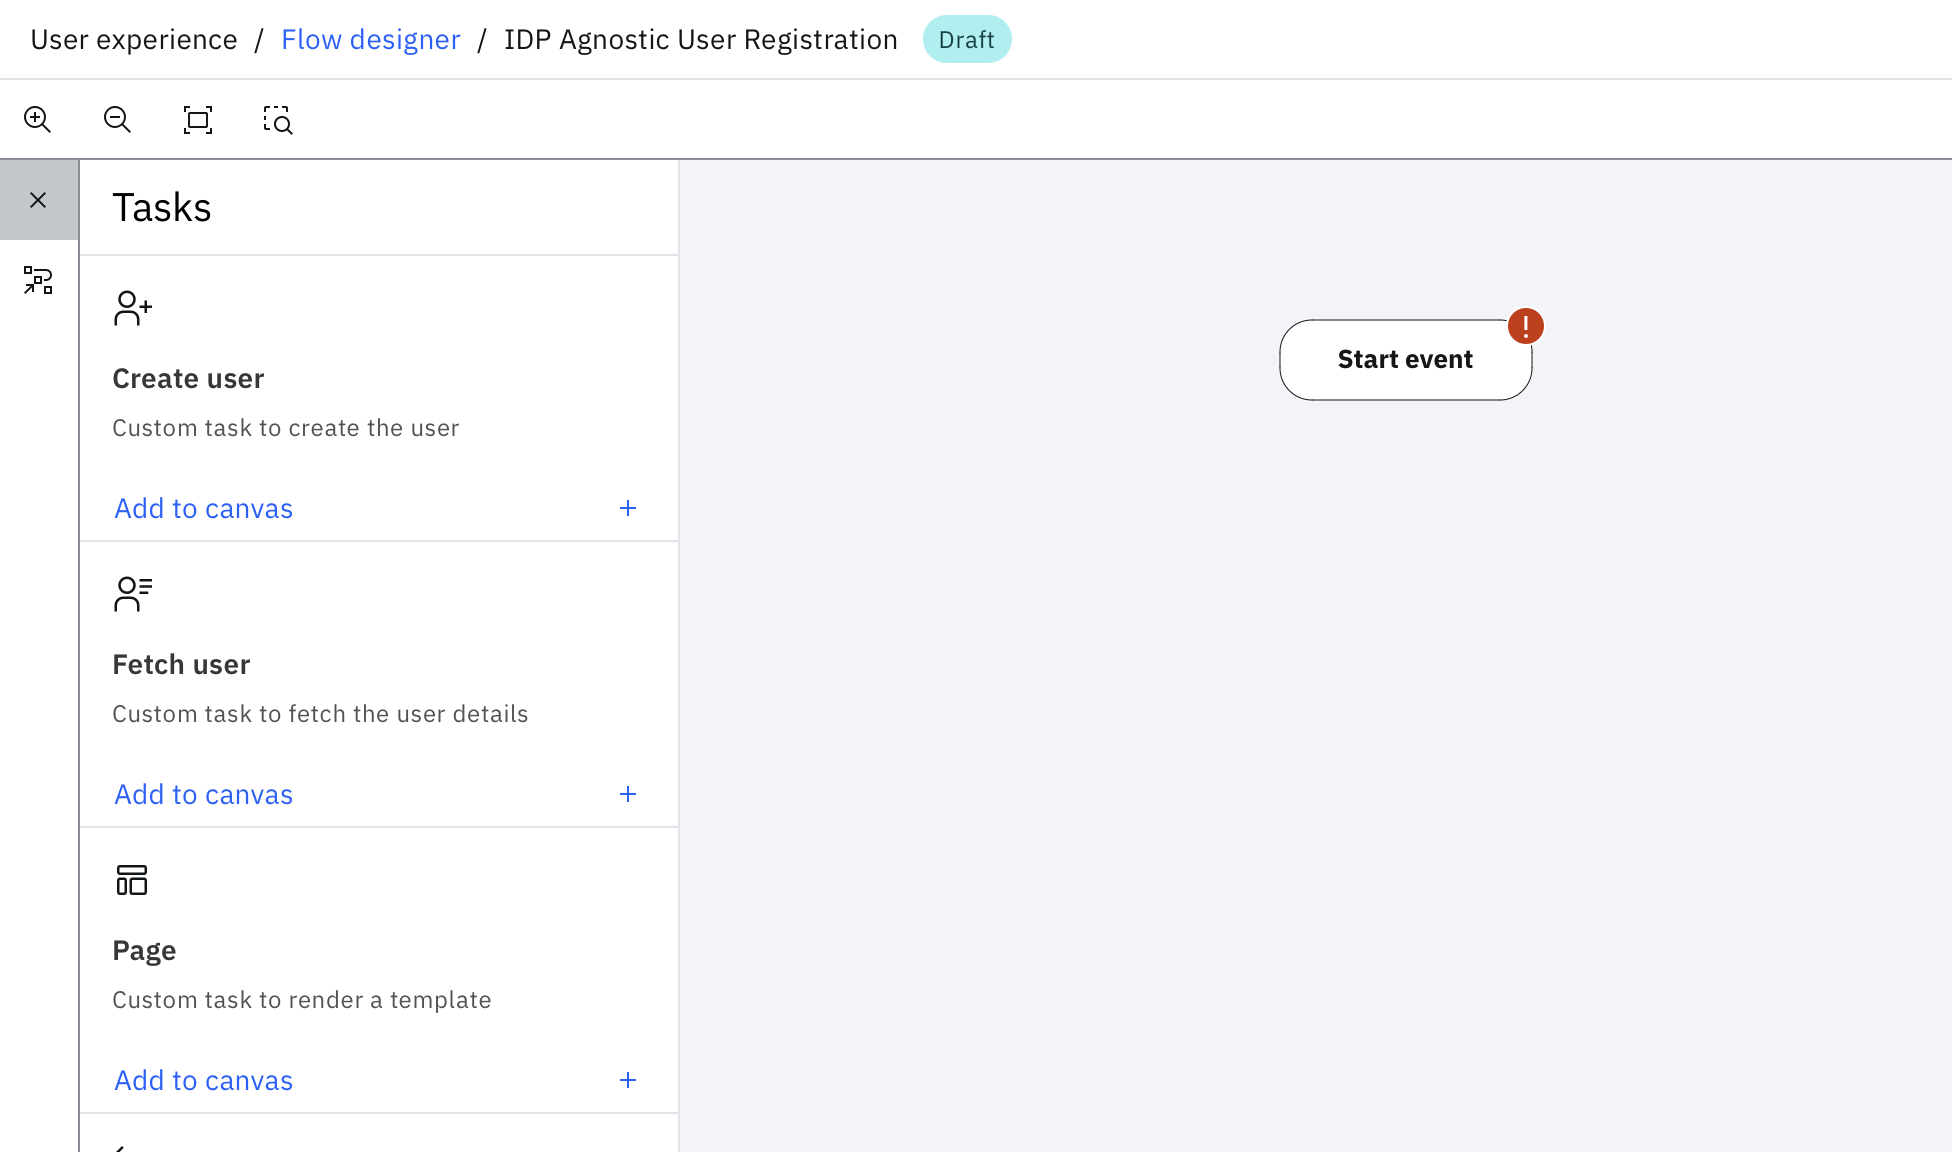Select the Start event node
The width and height of the screenshot is (1952, 1152).
click(x=1404, y=360)
